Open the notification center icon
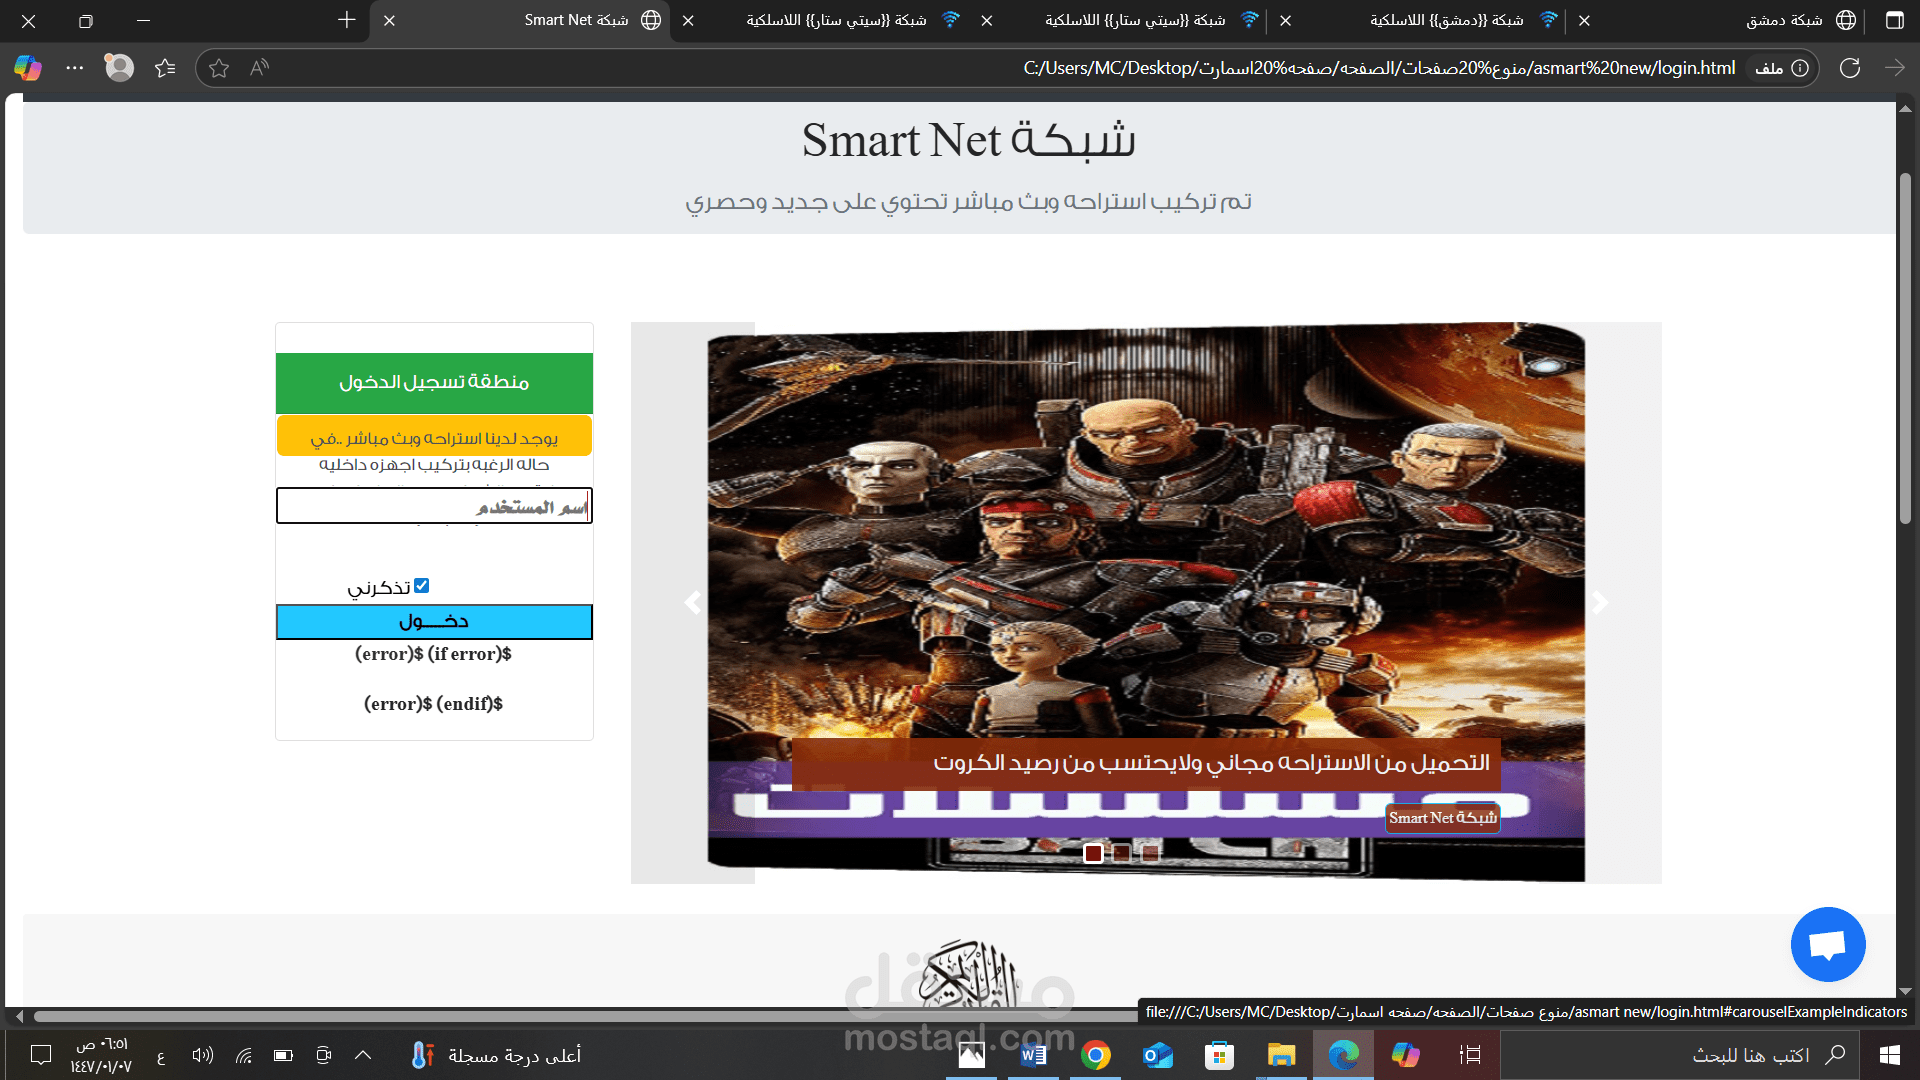 (x=41, y=1055)
